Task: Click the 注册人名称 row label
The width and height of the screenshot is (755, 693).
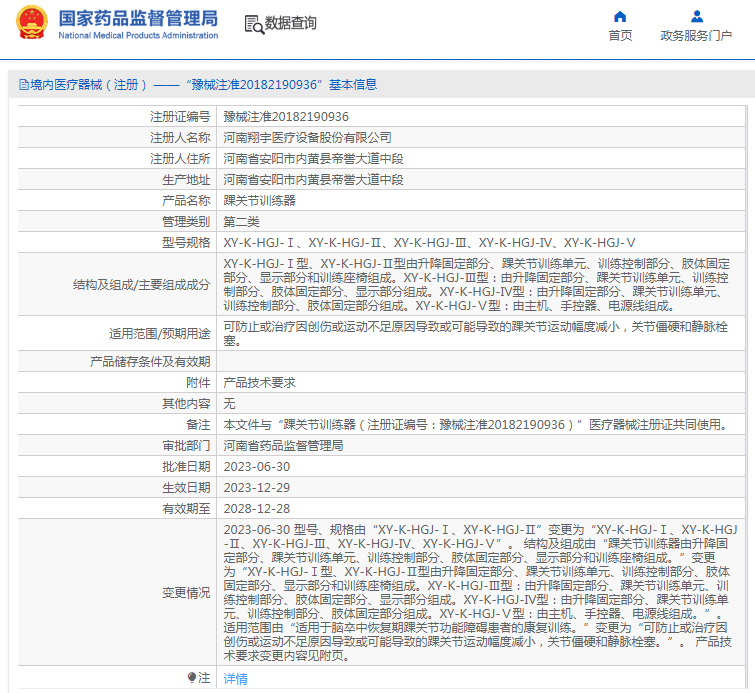Action: [x=180, y=138]
